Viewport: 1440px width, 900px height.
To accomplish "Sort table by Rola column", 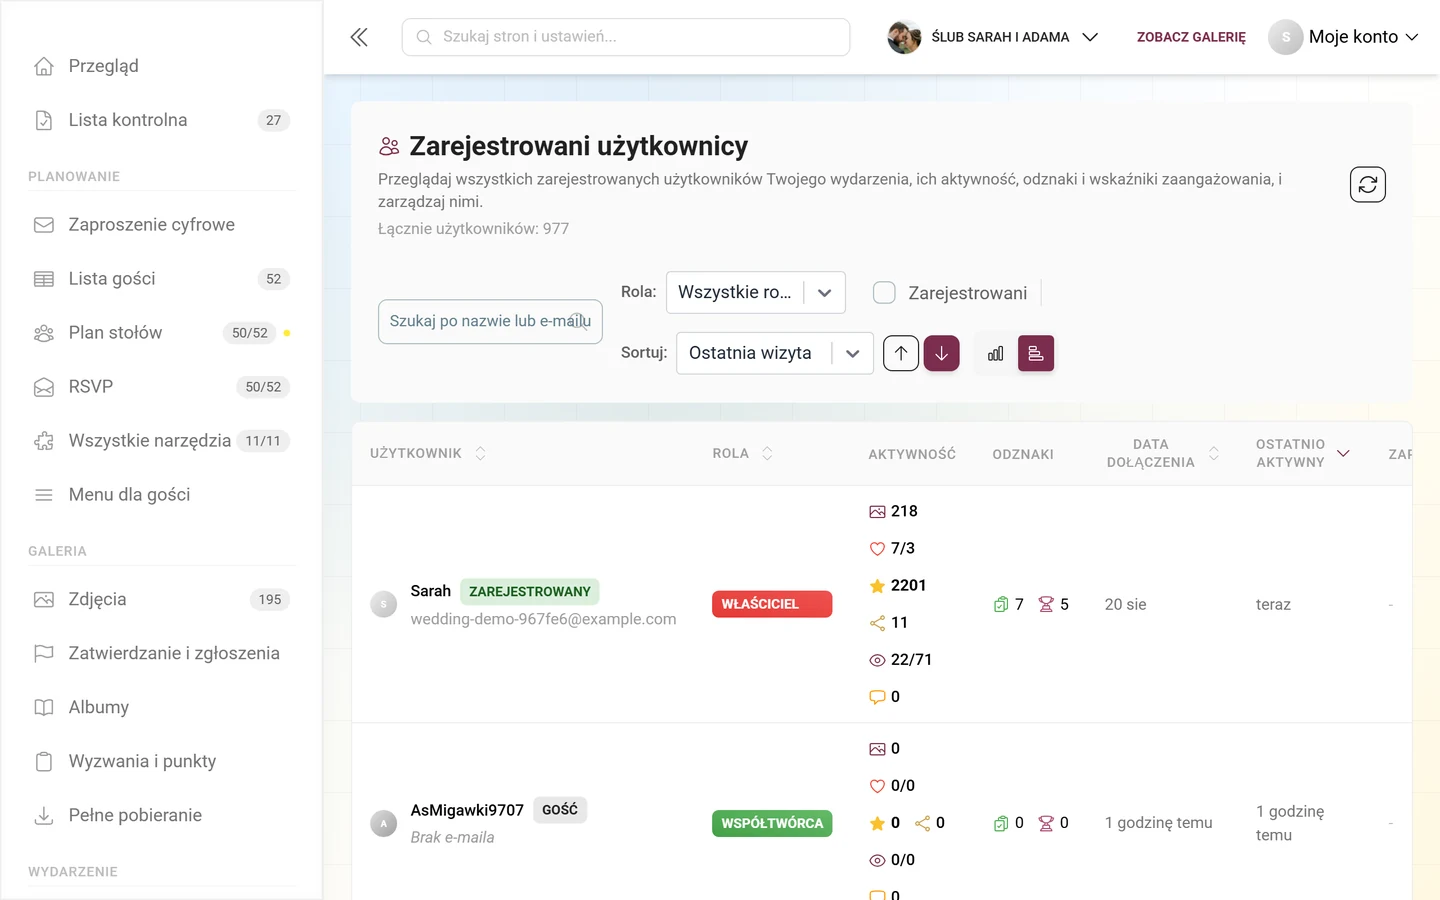I will pos(743,453).
